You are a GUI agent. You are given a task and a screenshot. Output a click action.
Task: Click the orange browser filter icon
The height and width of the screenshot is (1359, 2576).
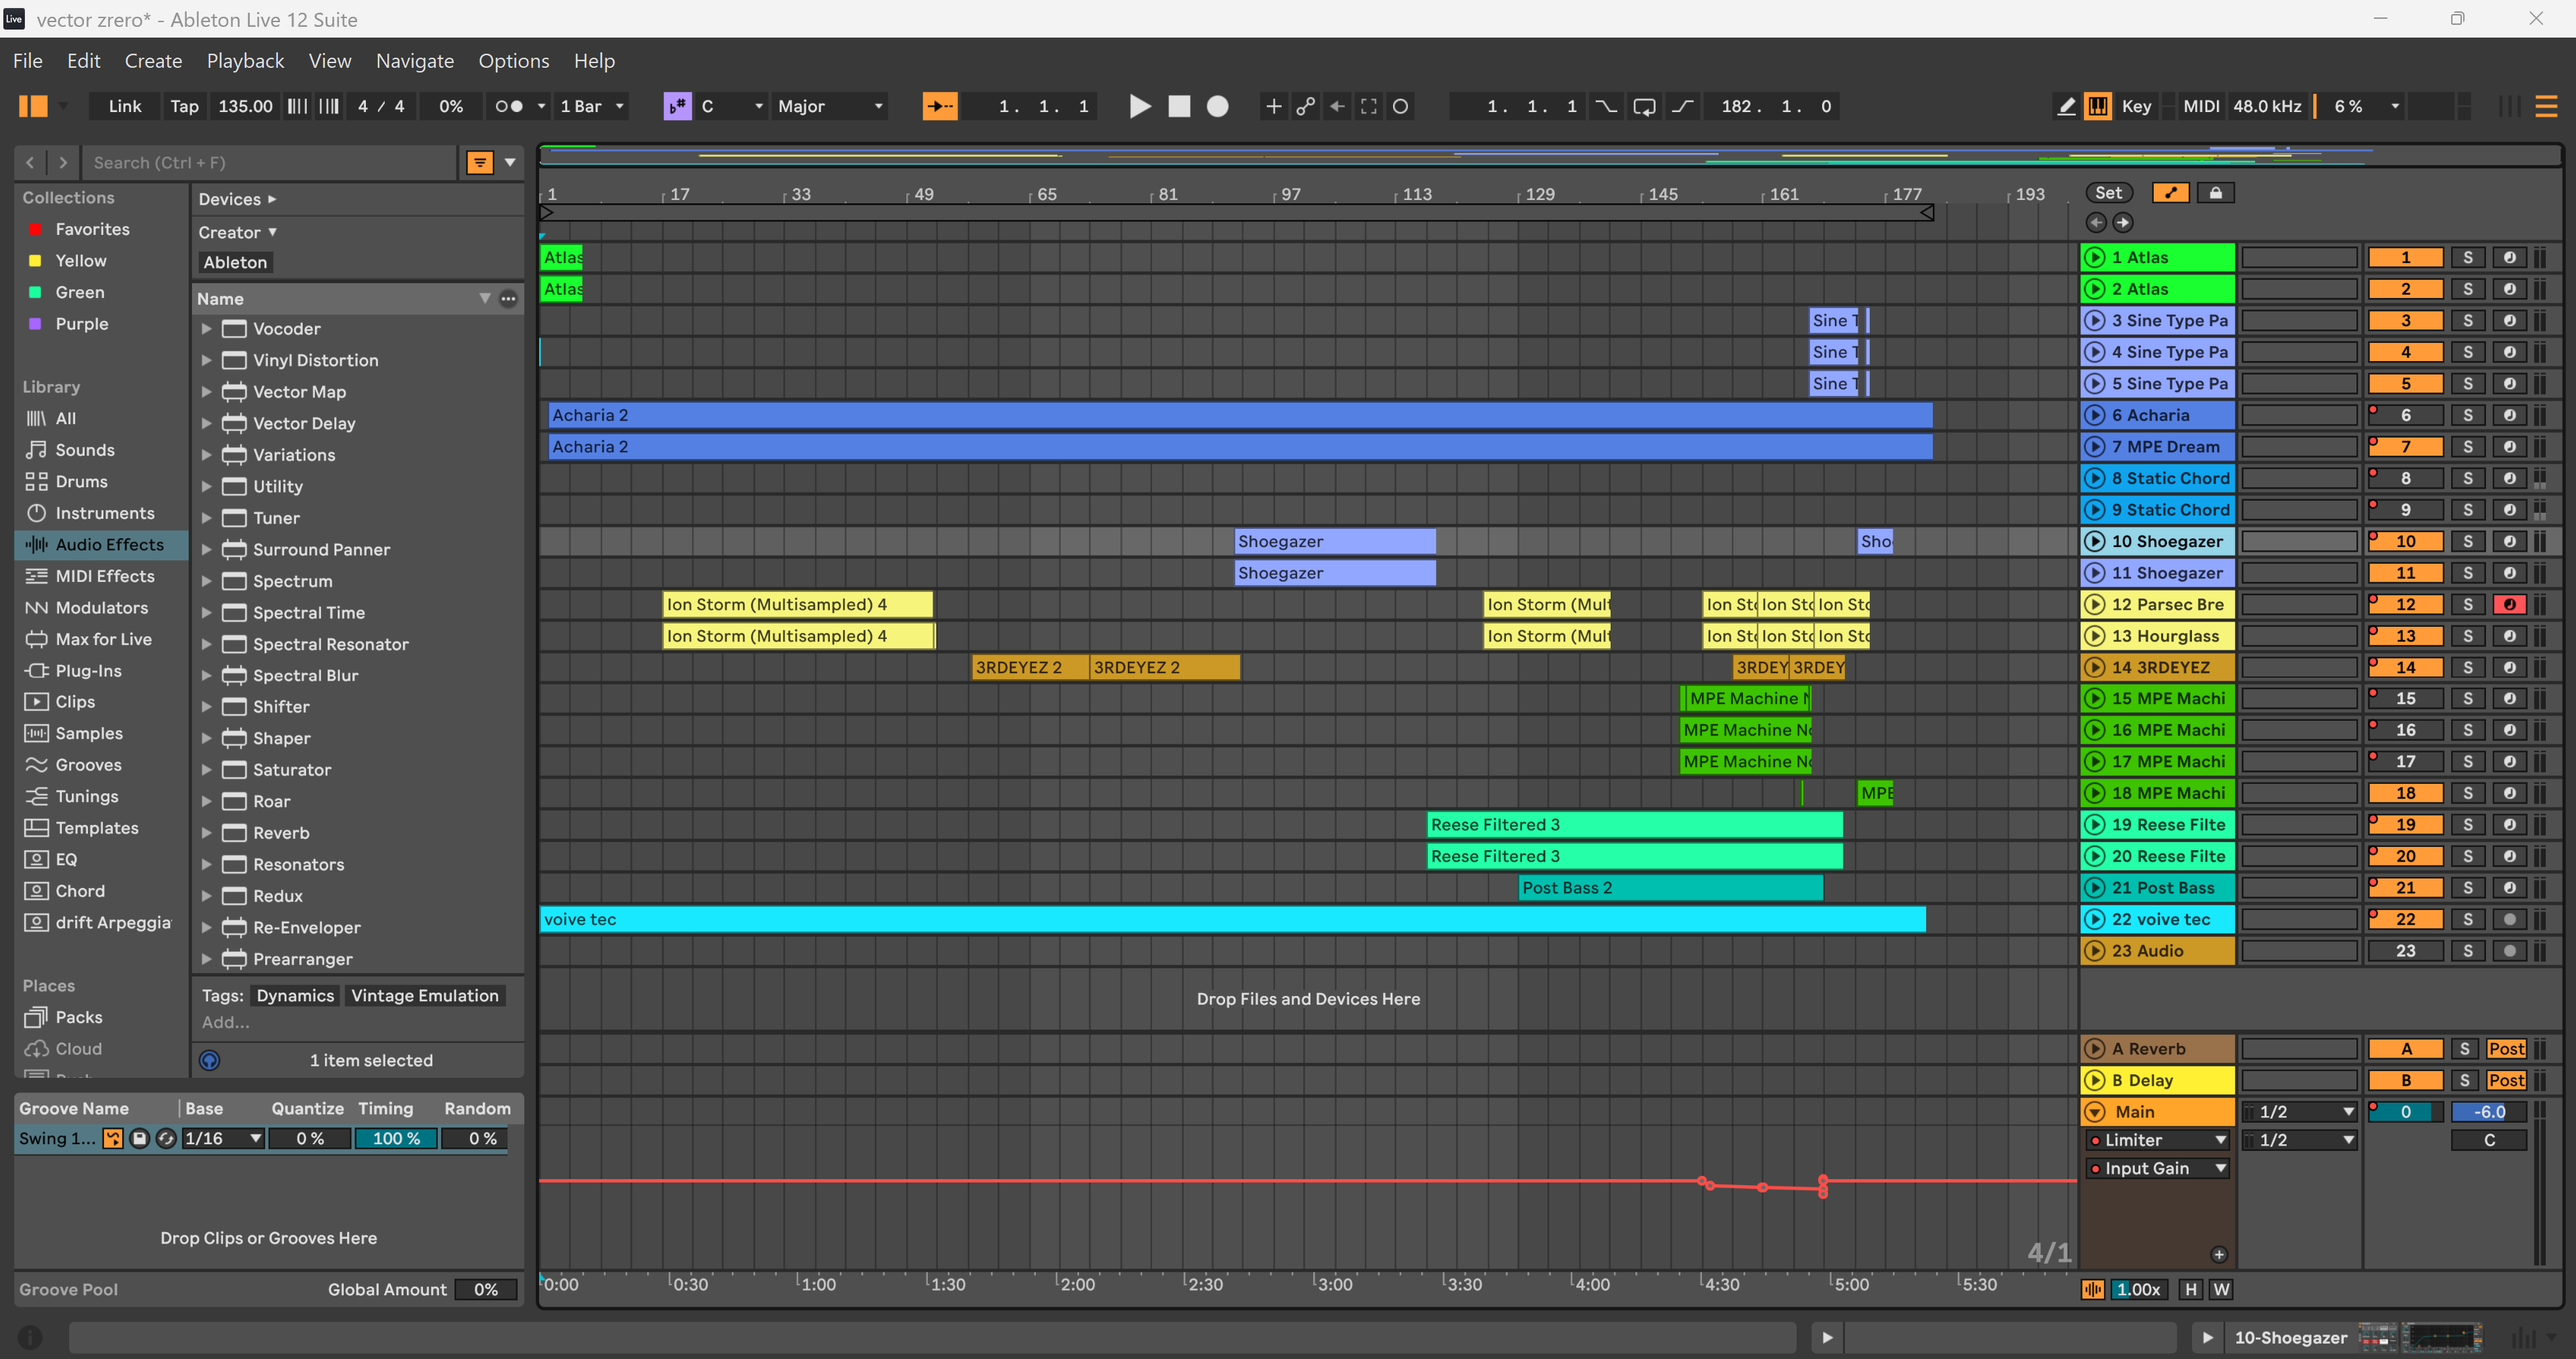click(x=480, y=162)
